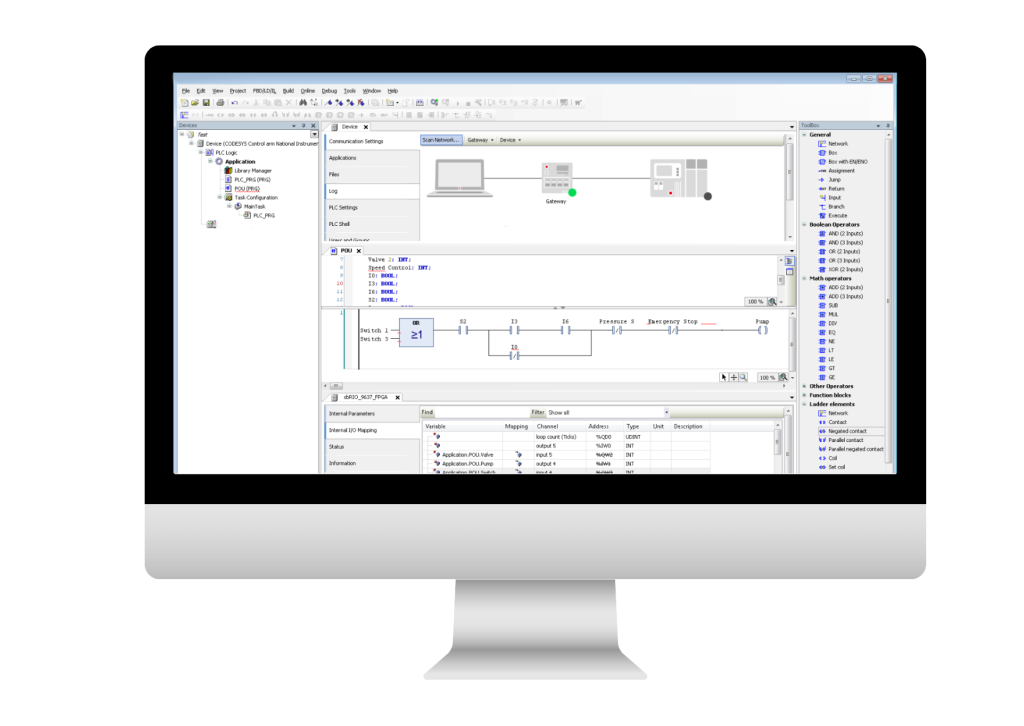Select Parallel contact ladder element
This screenshot has height=726, width=1024.
[x=841, y=440]
